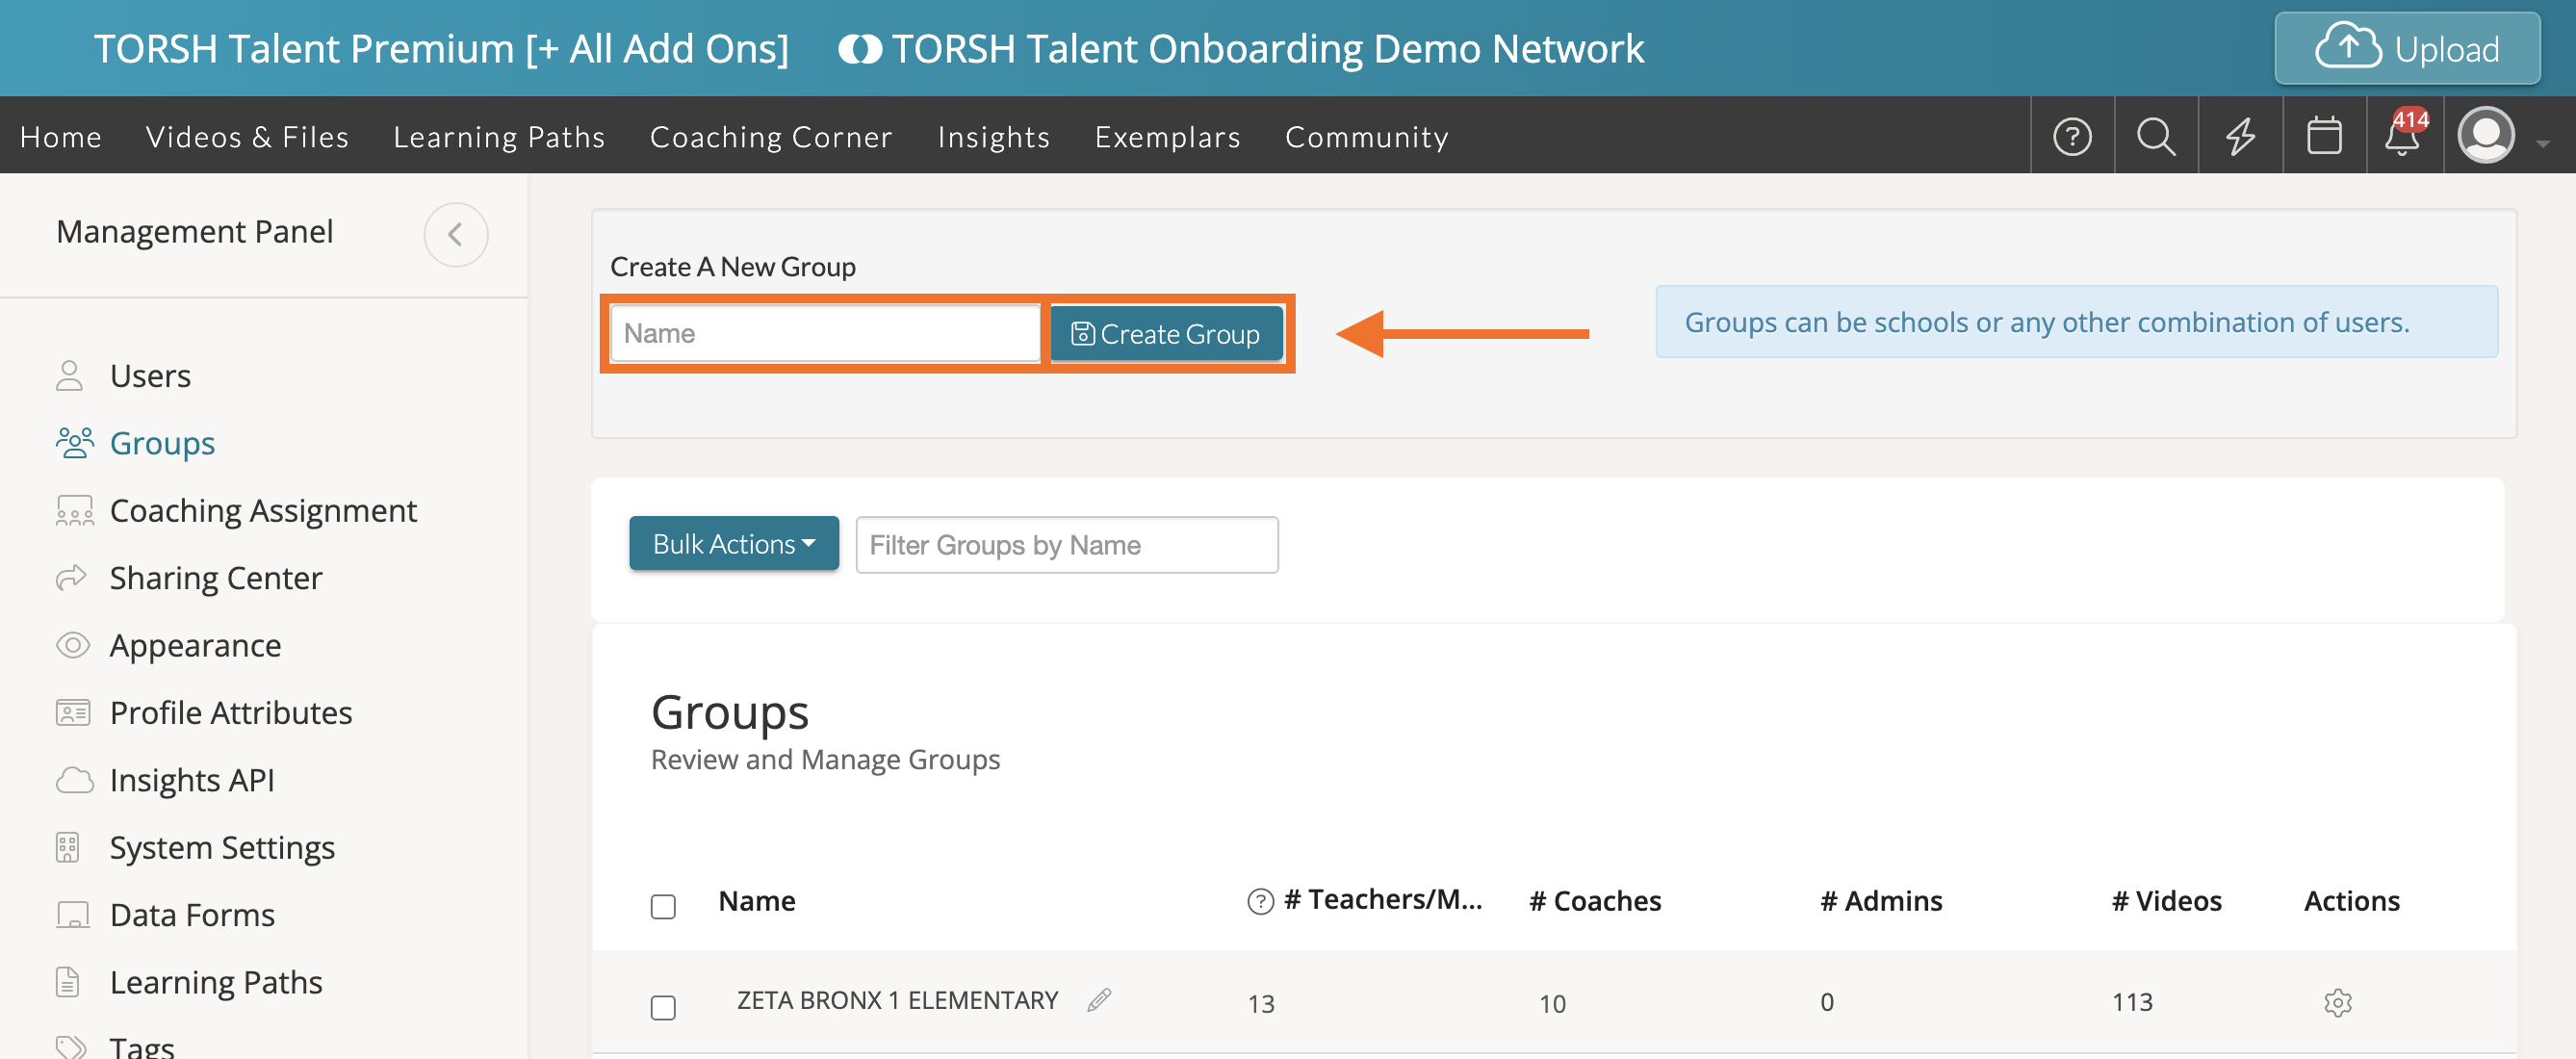
Task: Open Exemplars in the navbar
Action: (x=1167, y=136)
